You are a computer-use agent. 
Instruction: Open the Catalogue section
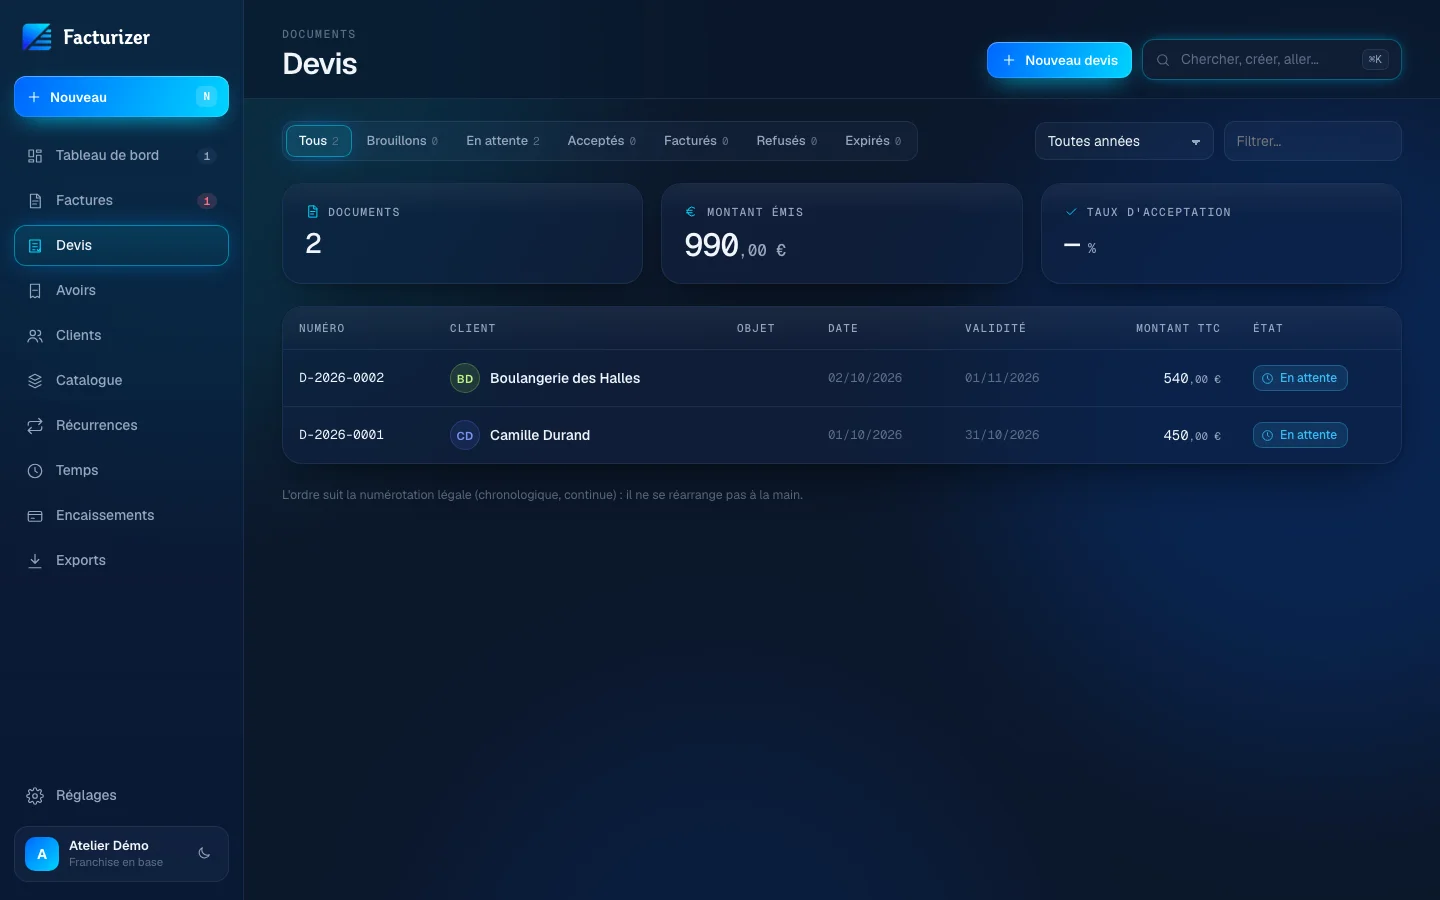(x=121, y=380)
